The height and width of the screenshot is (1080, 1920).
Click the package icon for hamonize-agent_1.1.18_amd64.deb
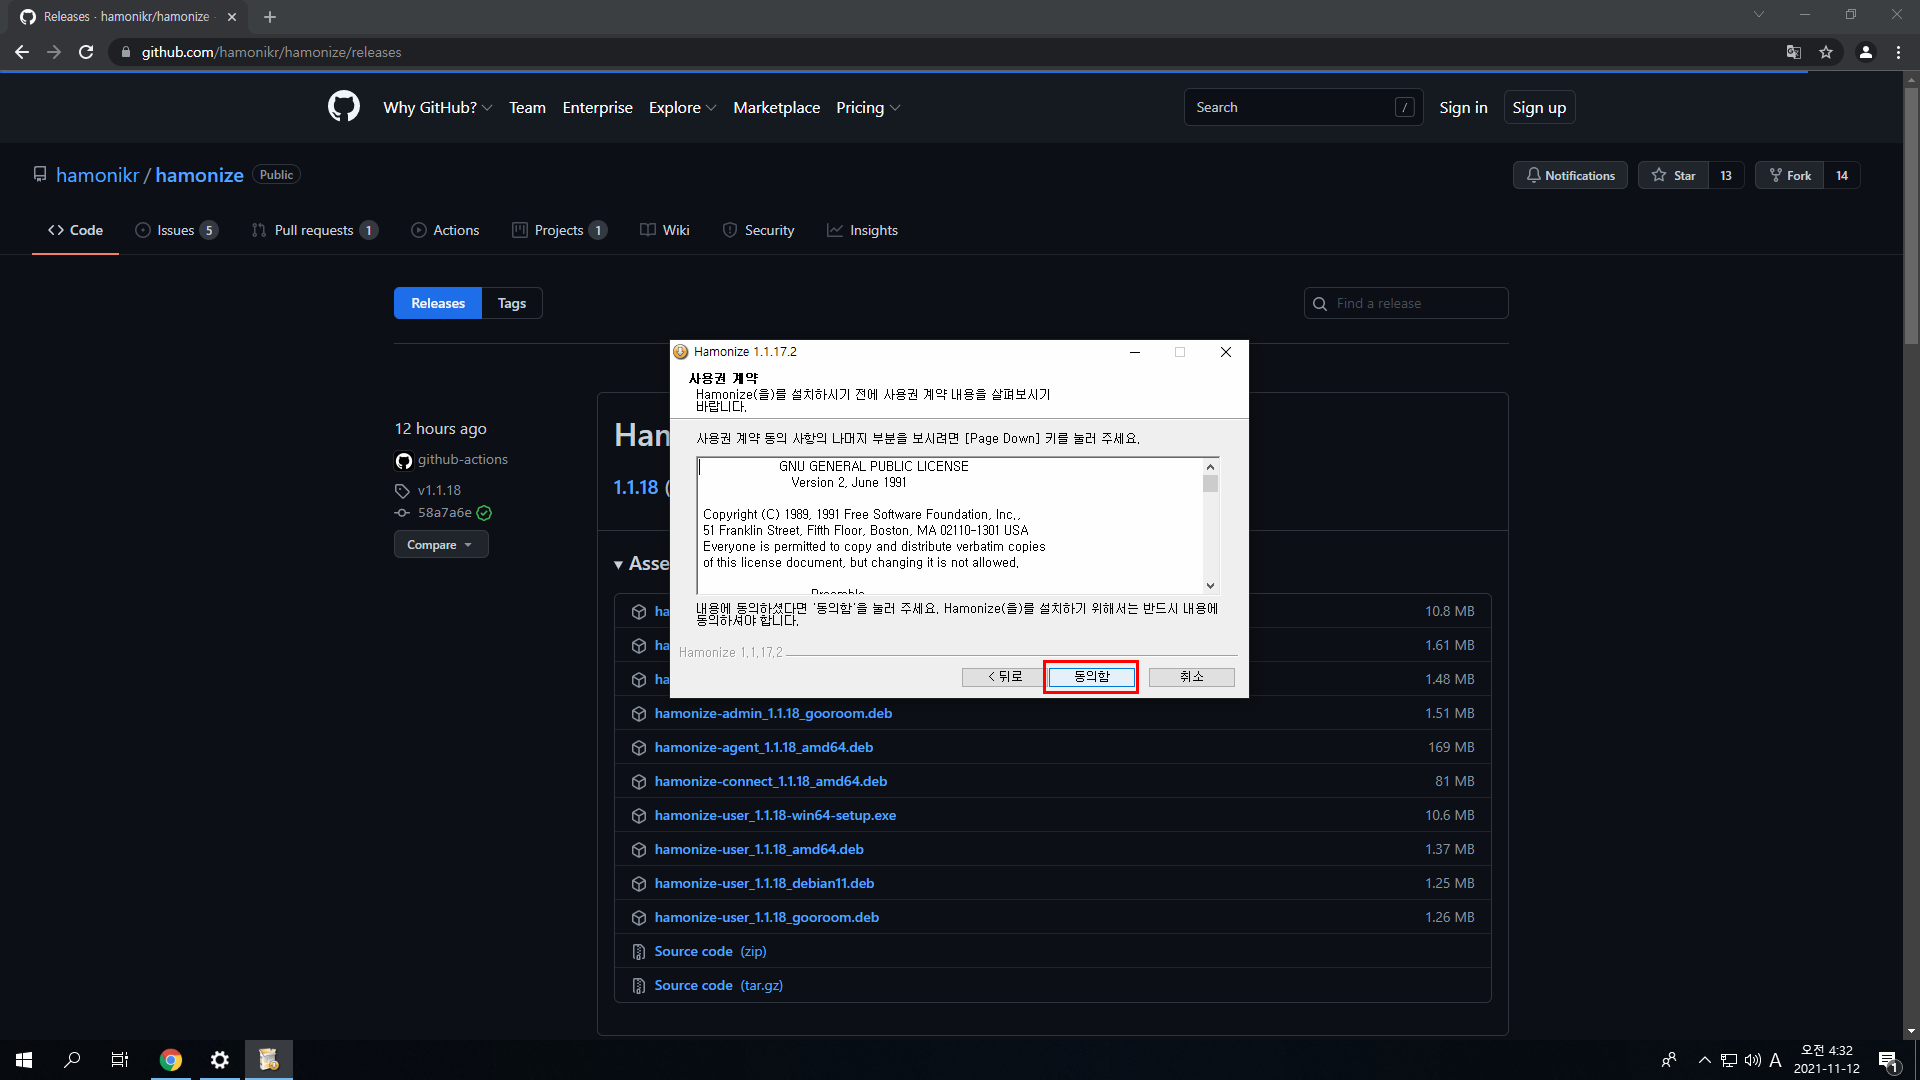click(639, 748)
